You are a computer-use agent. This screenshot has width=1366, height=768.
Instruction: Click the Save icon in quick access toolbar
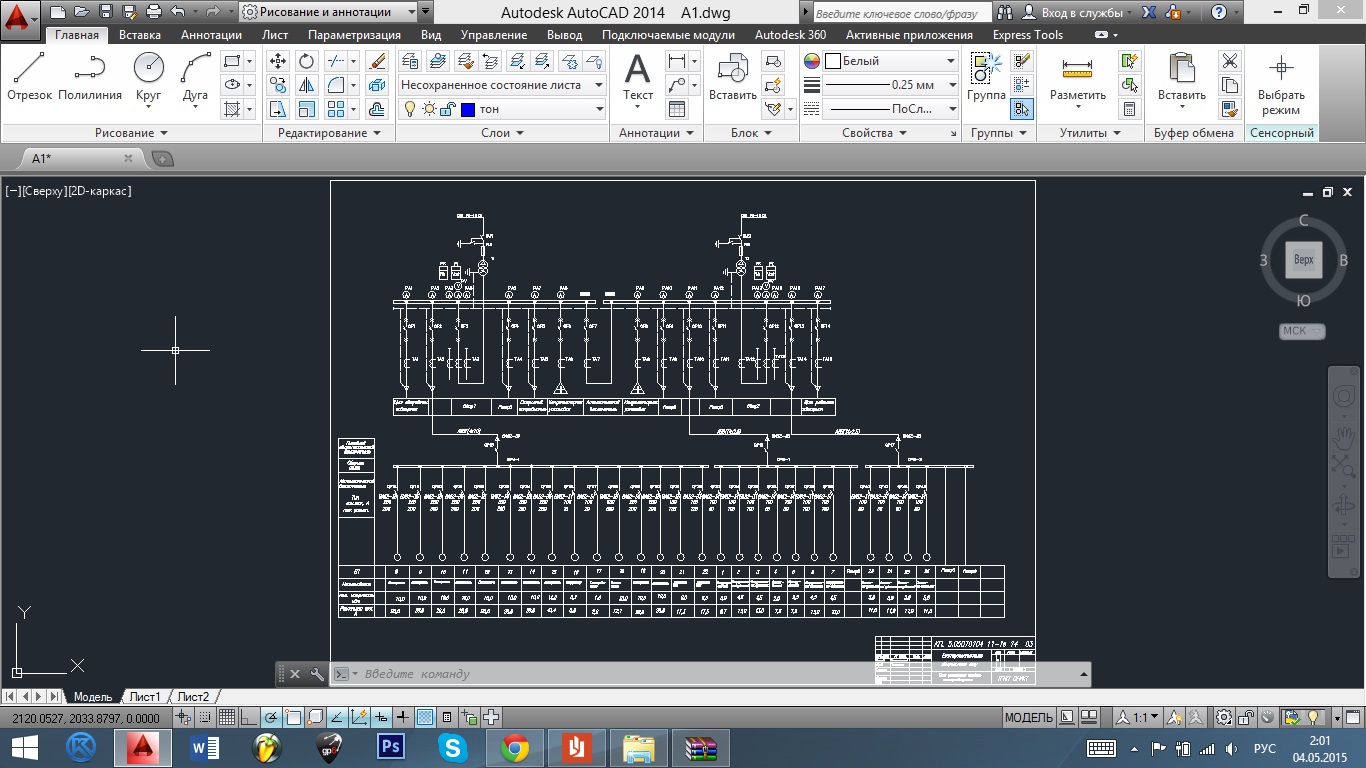(105, 12)
